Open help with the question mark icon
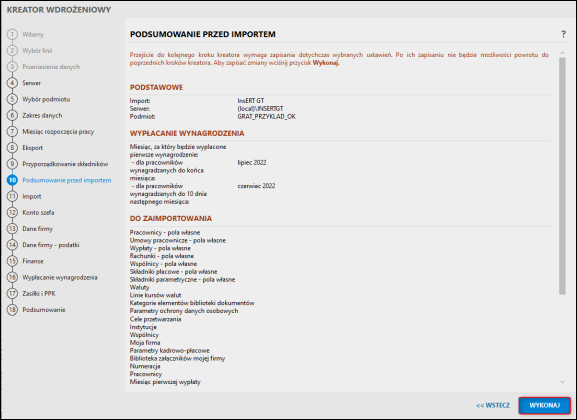The height and width of the screenshot is (420, 577). [563, 34]
